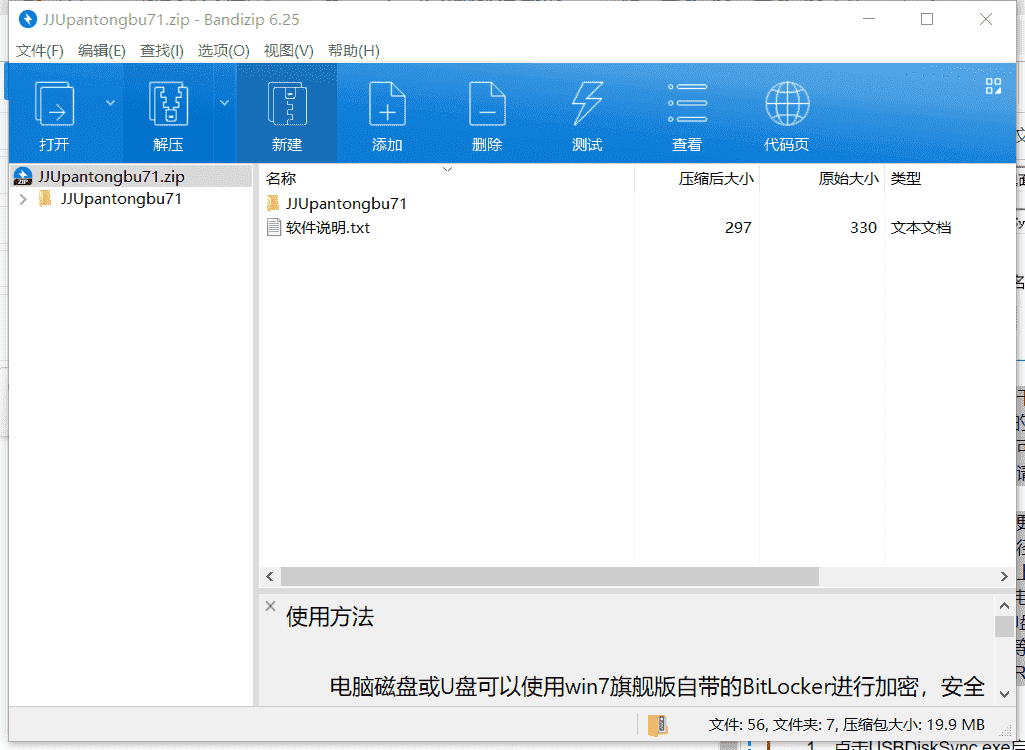Click the right arrow of the horizontal scrollbar
This screenshot has width=1025, height=750.
1004,576
